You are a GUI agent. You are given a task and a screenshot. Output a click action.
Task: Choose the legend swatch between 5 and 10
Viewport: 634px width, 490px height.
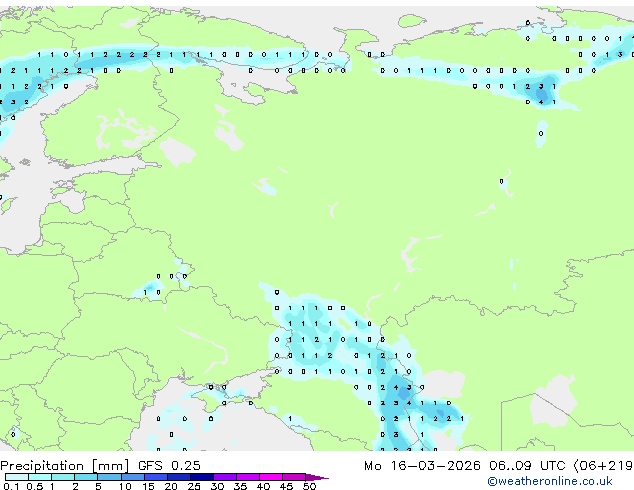[x=109, y=477]
